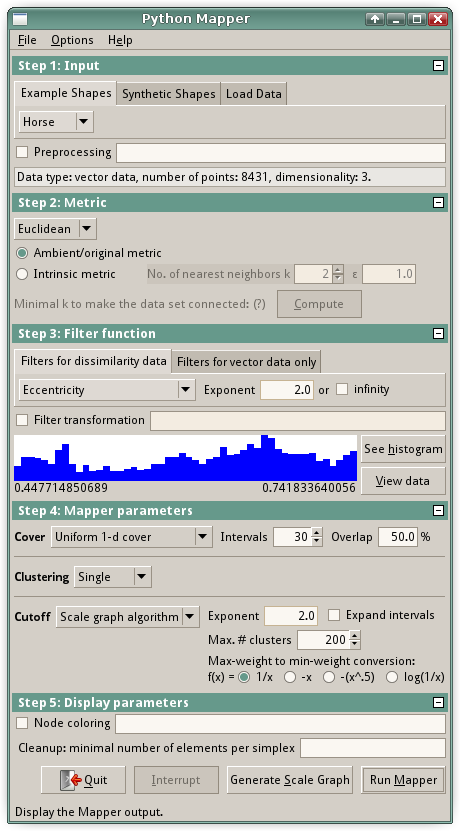
Task: Click the nearest neighbors k spinner arrows
Action: pos(338,274)
